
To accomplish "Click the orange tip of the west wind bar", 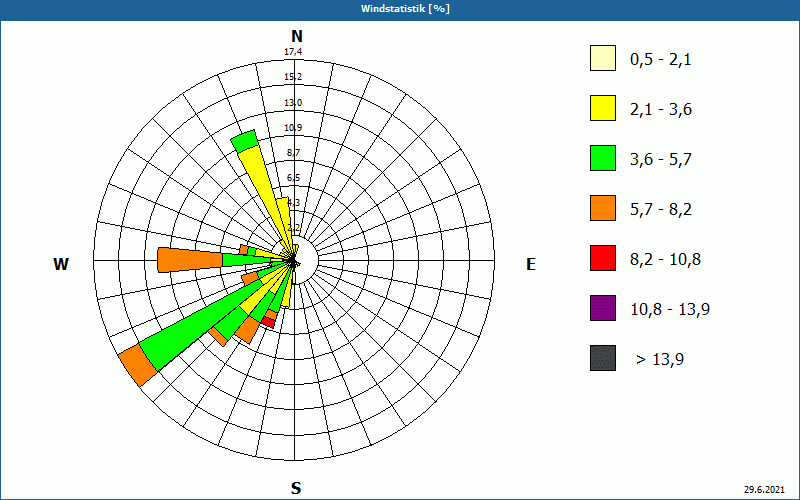I will coord(190,260).
